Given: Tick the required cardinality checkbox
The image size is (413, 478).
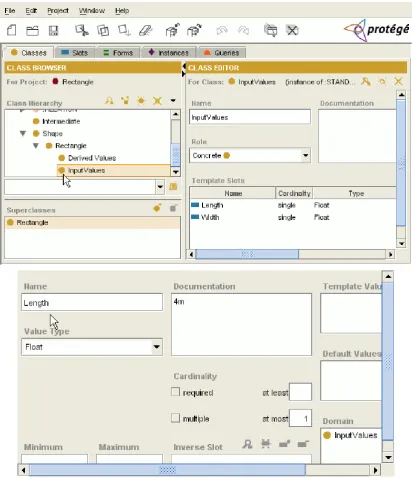Looking at the screenshot, I should point(175,392).
